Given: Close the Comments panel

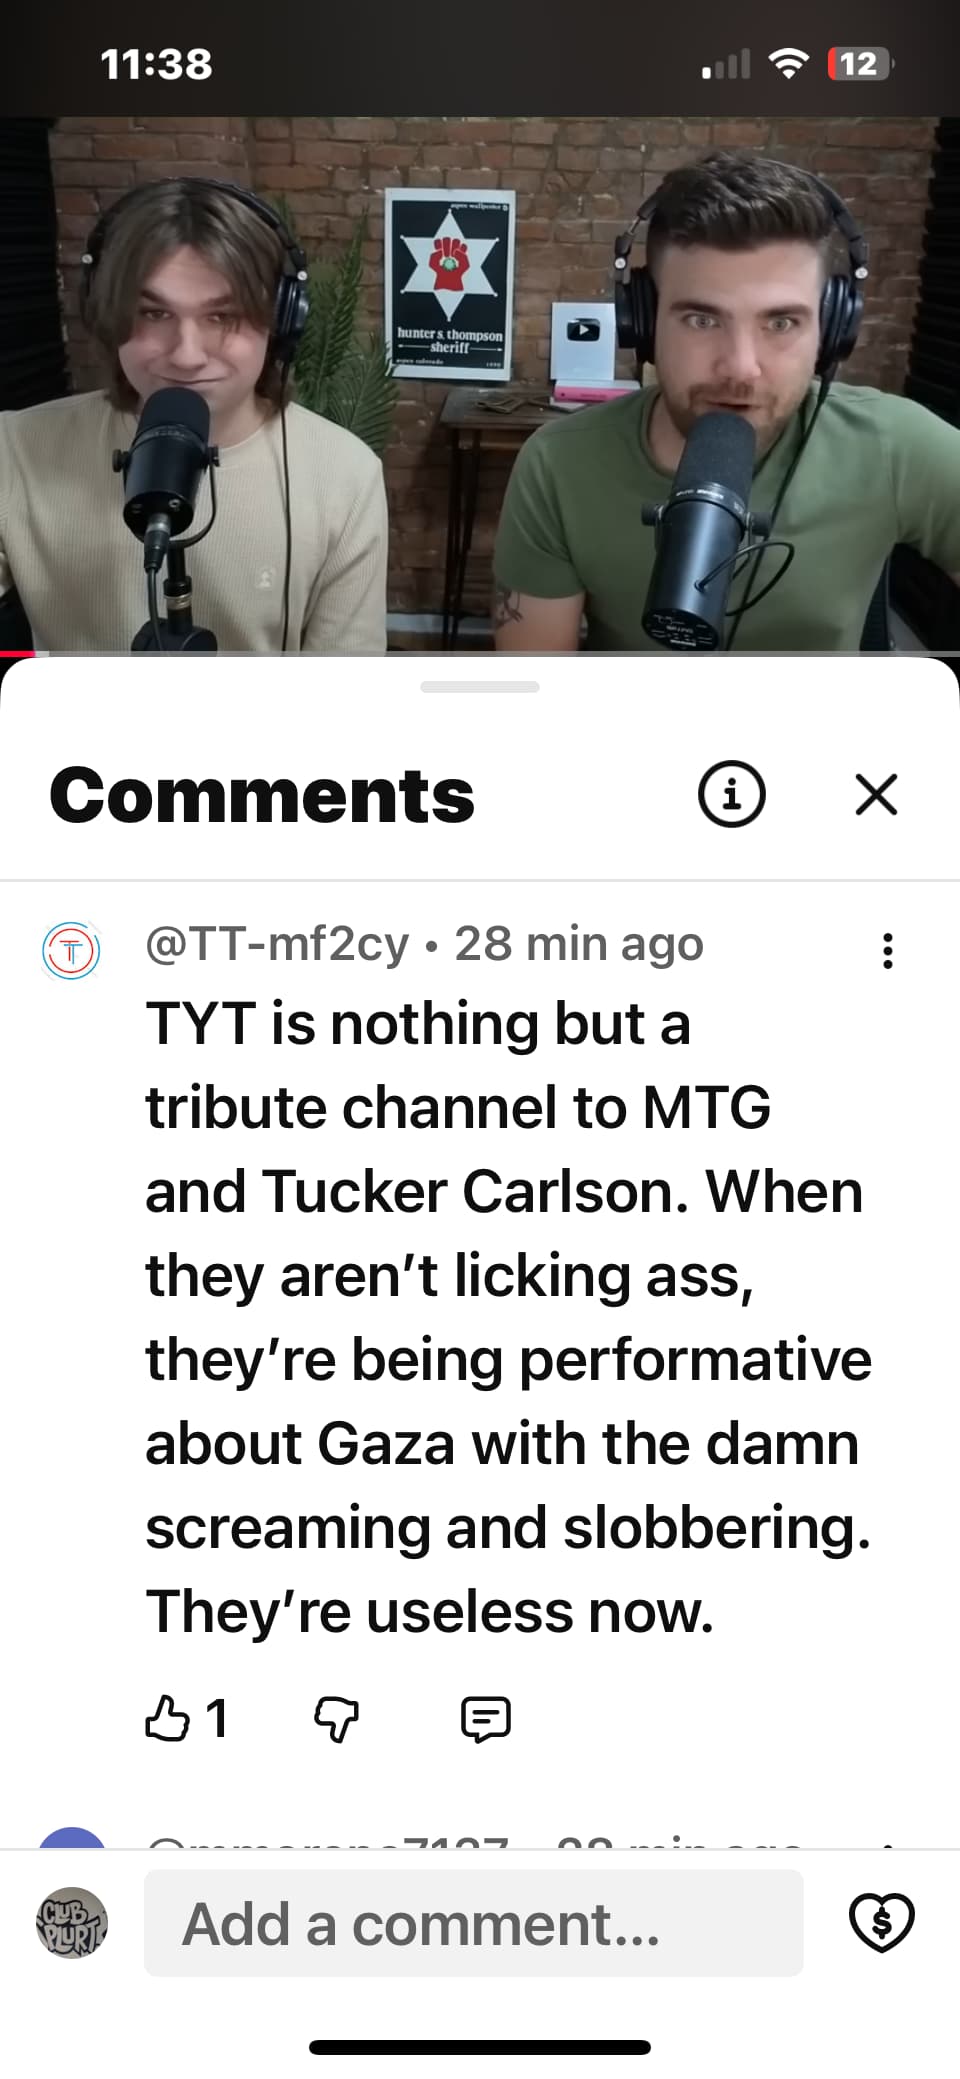Looking at the screenshot, I should (877, 795).
